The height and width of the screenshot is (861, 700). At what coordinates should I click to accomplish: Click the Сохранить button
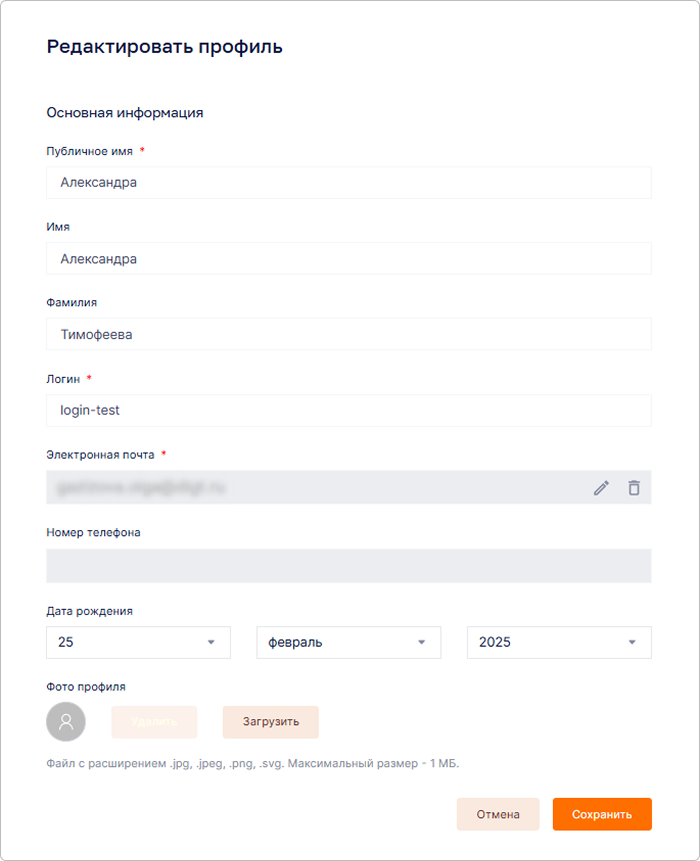click(602, 814)
